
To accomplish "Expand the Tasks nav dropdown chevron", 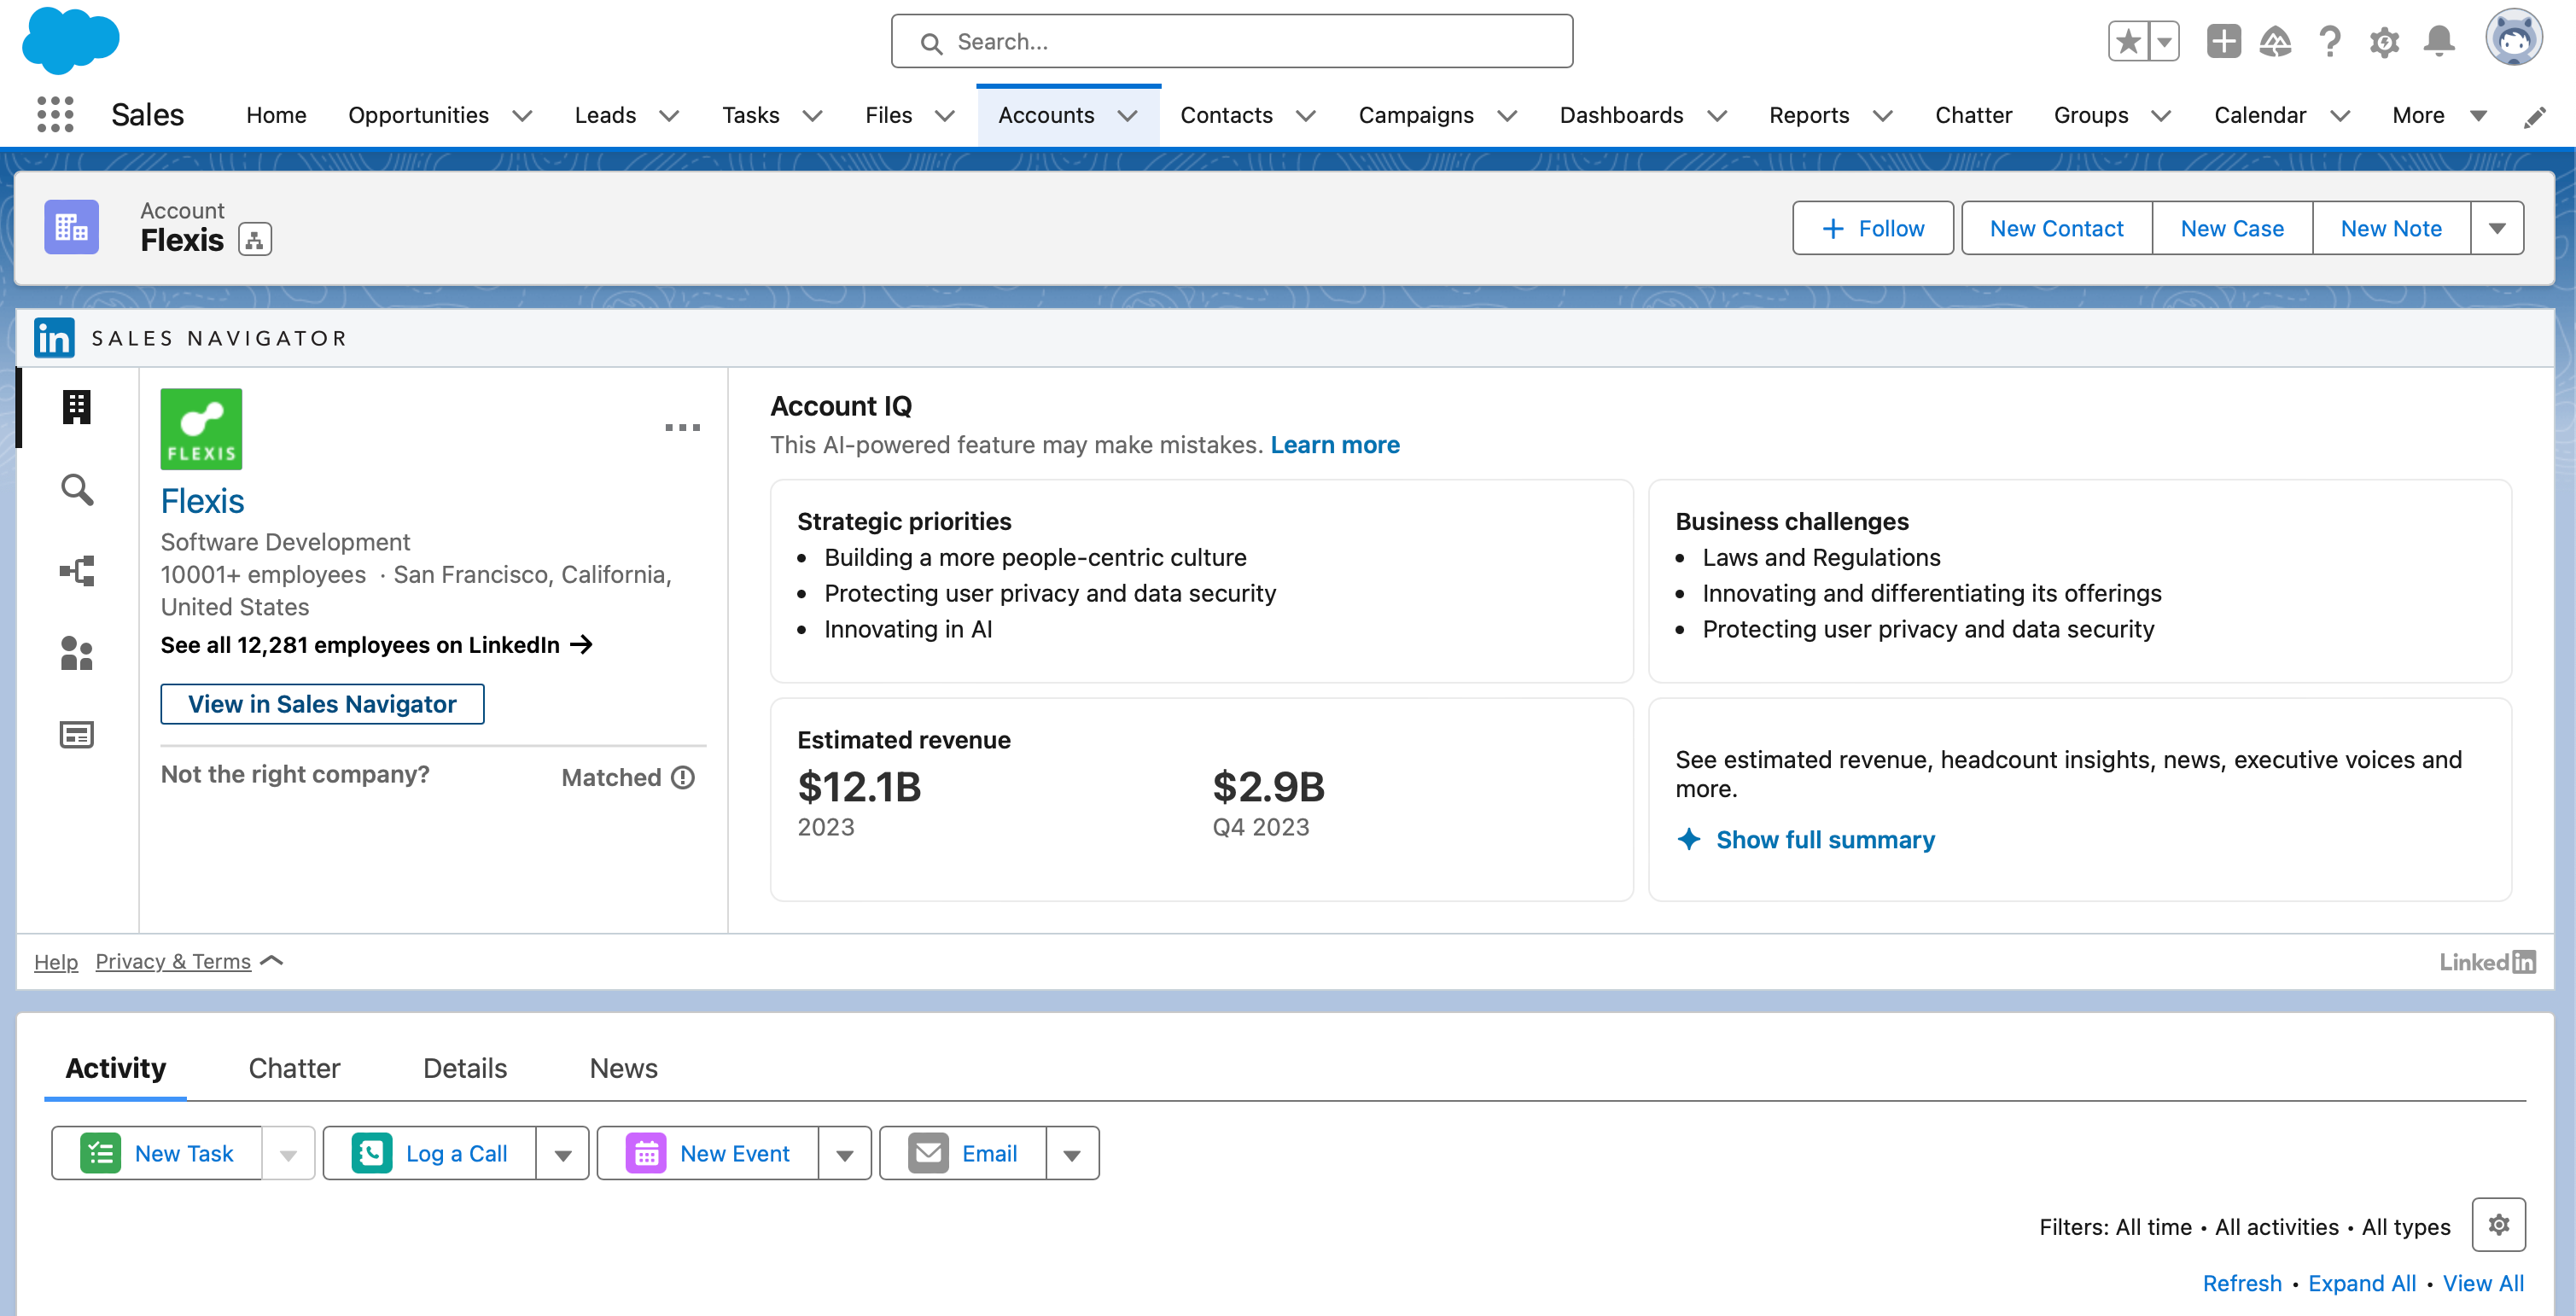I will (813, 116).
